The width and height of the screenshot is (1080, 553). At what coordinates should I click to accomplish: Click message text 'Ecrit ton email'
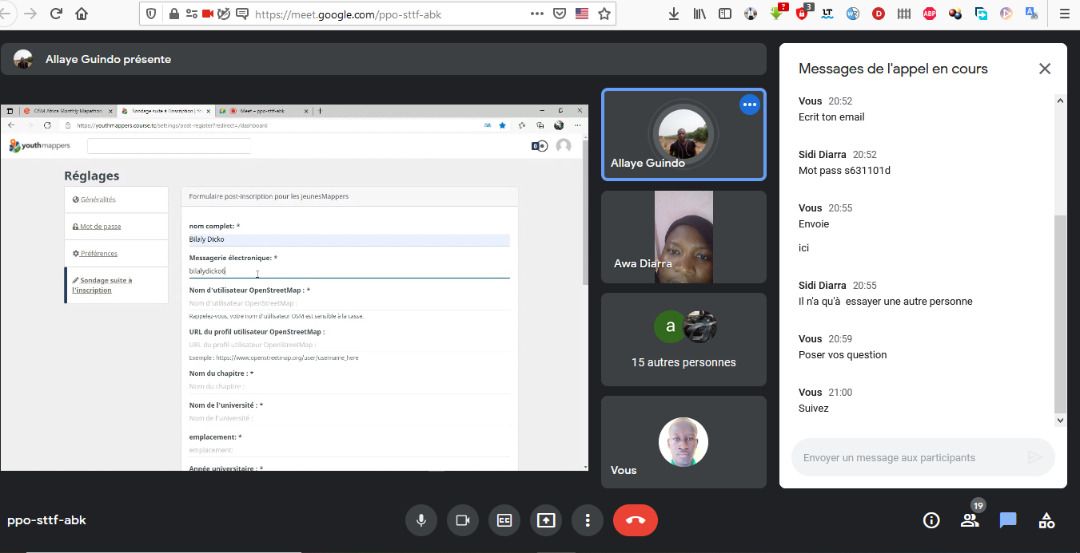point(831,116)
